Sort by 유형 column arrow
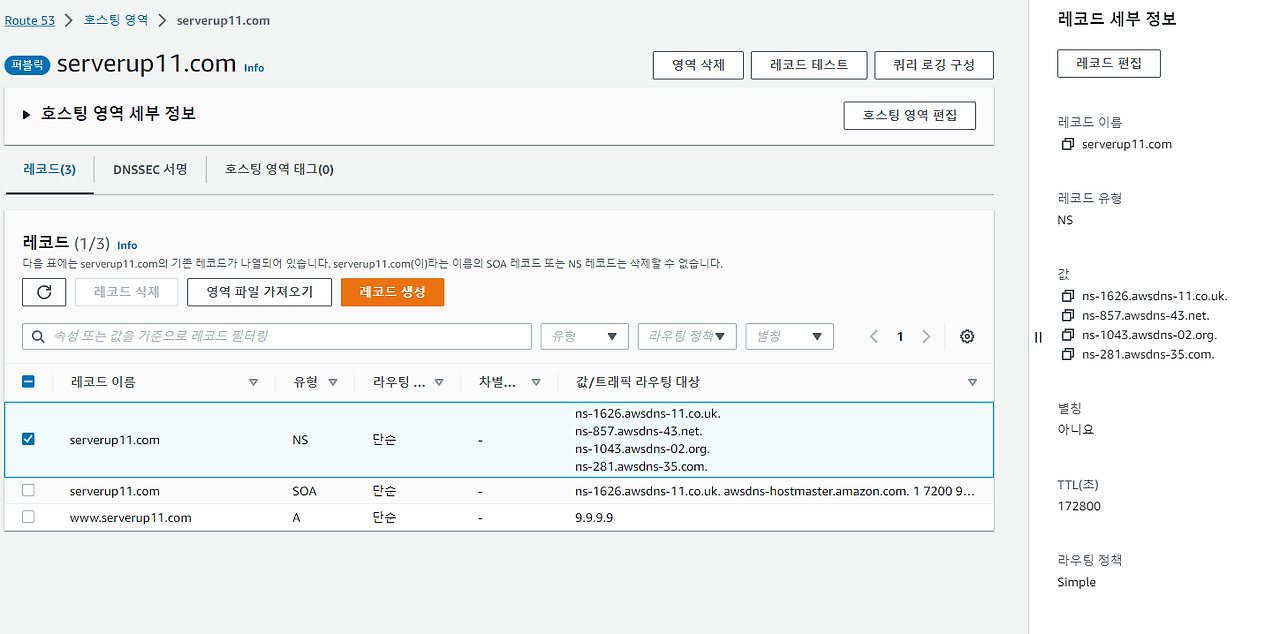1280x634 pixels. tap(333, 382)
